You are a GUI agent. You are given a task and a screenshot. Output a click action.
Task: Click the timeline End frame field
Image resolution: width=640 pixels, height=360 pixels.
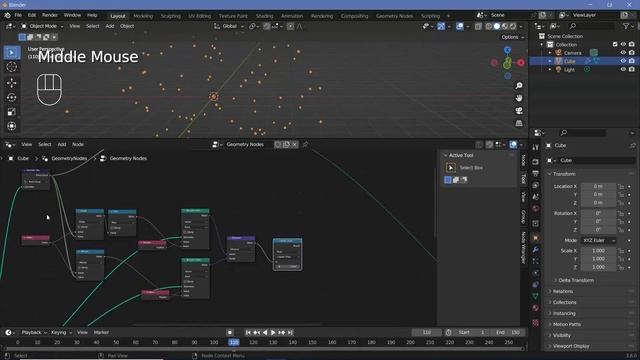pyautogui.click(x=509, y=333)
